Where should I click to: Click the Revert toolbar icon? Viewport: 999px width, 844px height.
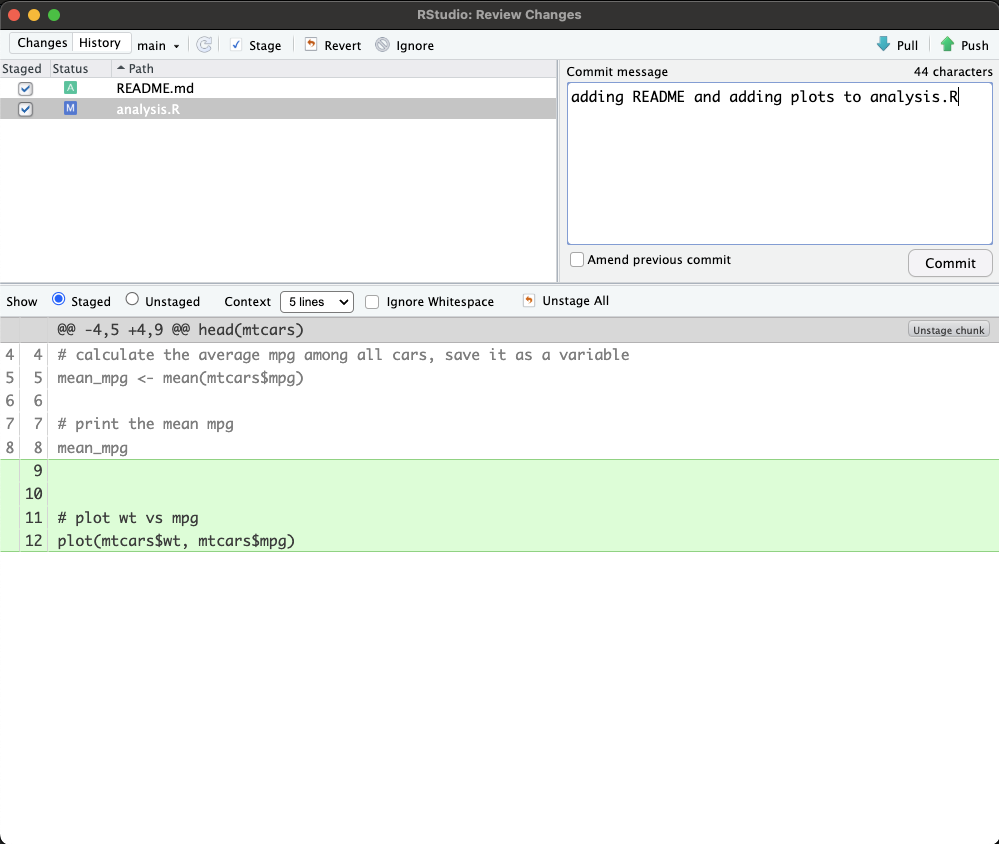pyautogui.click(x=311, y=45)
